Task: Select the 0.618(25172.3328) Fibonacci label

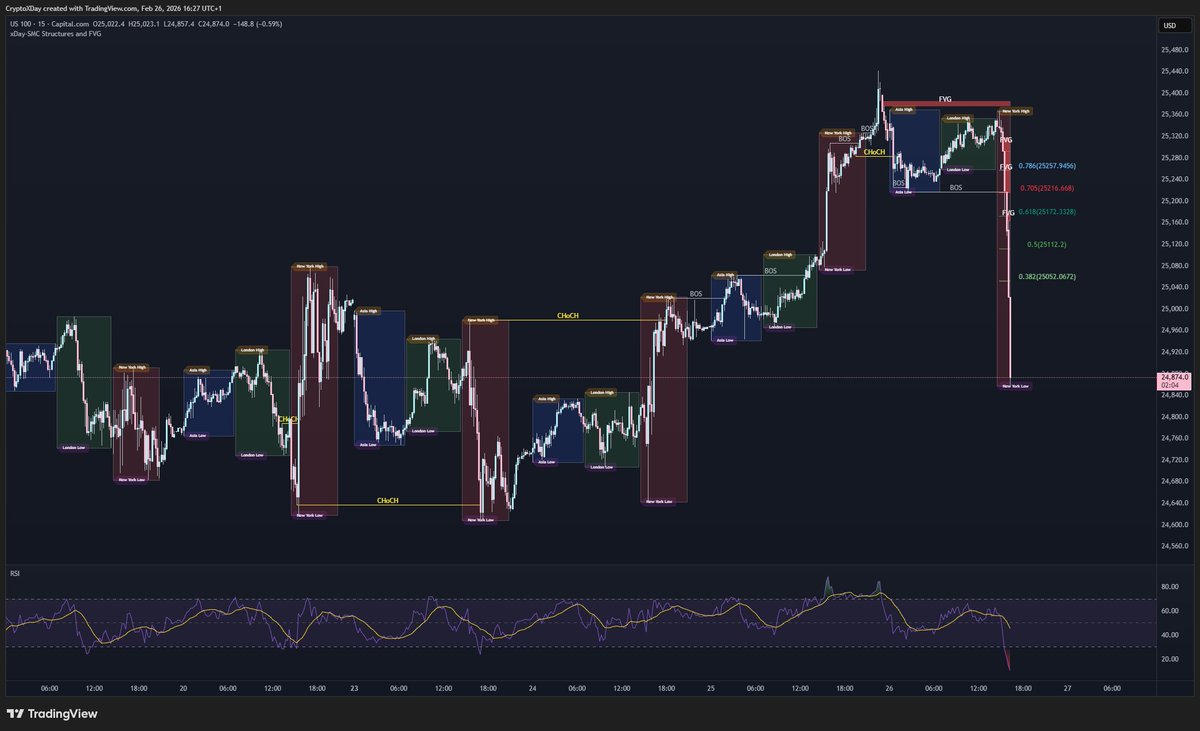Action: [x=1047, y=211]
